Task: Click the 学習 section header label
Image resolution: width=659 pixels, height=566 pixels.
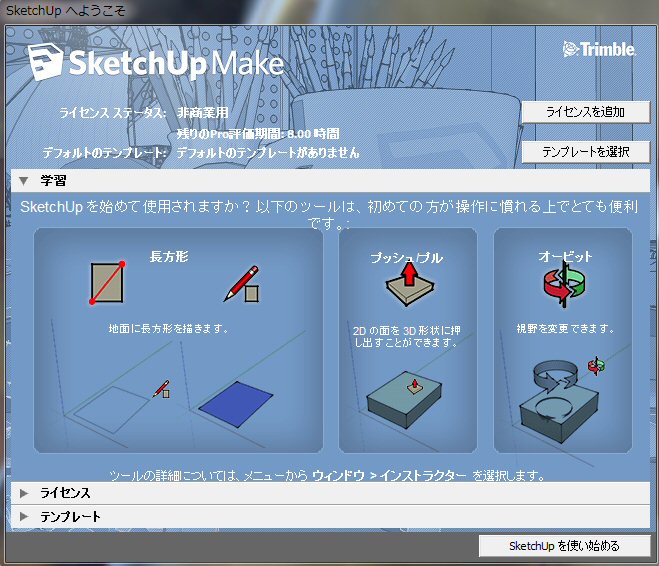Action: [x=53, y=181]
